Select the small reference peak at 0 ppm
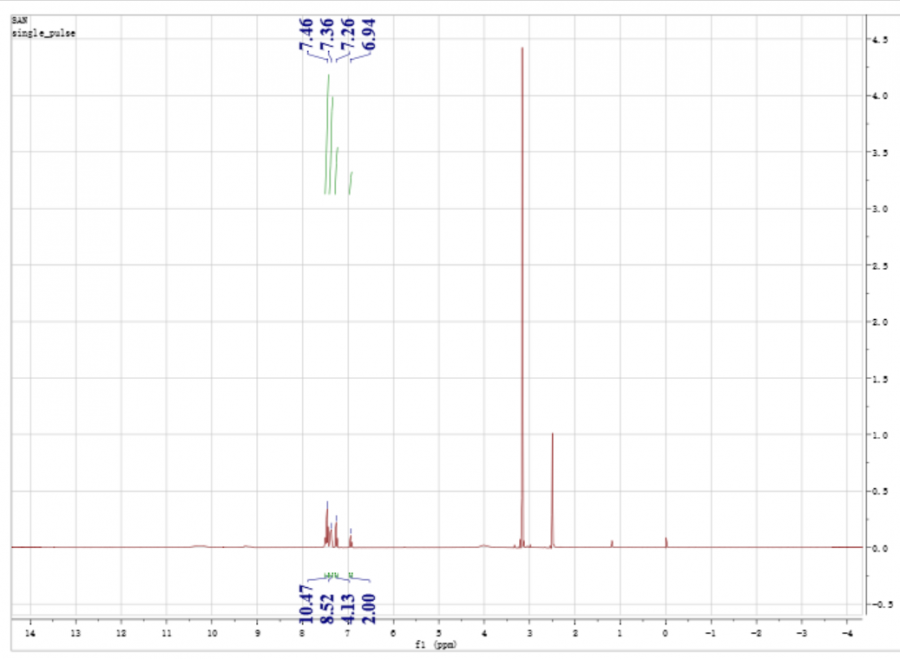900x659 pixels. pyautogui.click(x=666, y=542)
